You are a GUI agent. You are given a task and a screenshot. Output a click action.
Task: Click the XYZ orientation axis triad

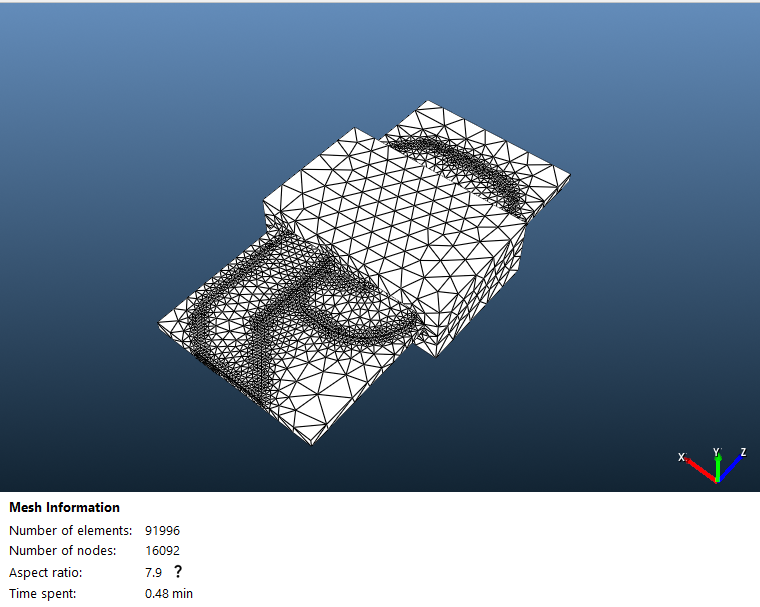pos(712,465)
